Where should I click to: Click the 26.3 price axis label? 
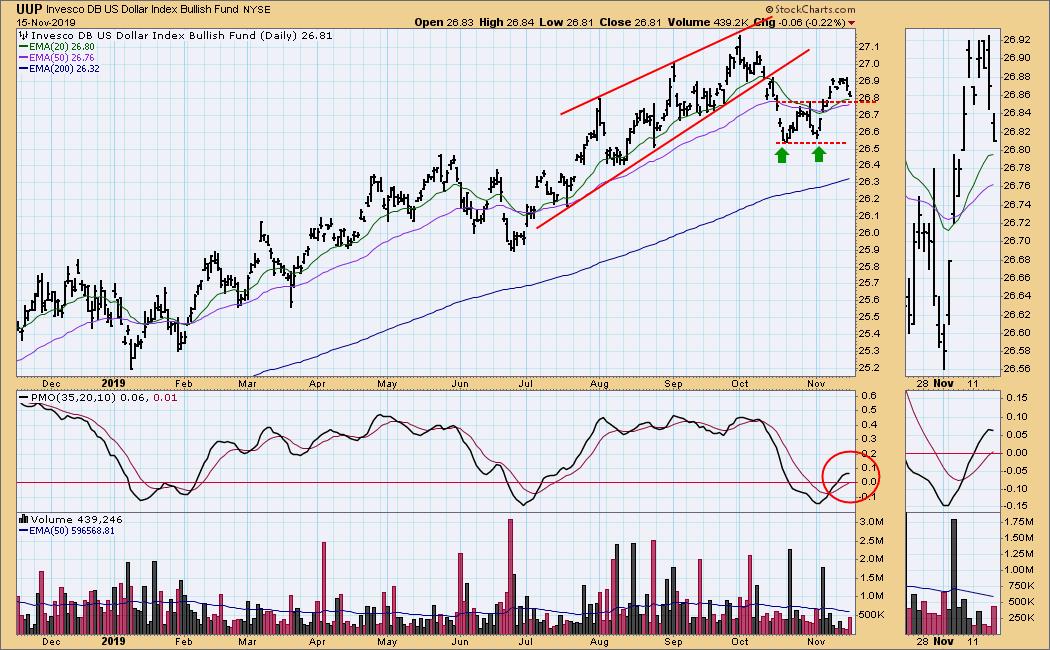click(x=868, y=182)
